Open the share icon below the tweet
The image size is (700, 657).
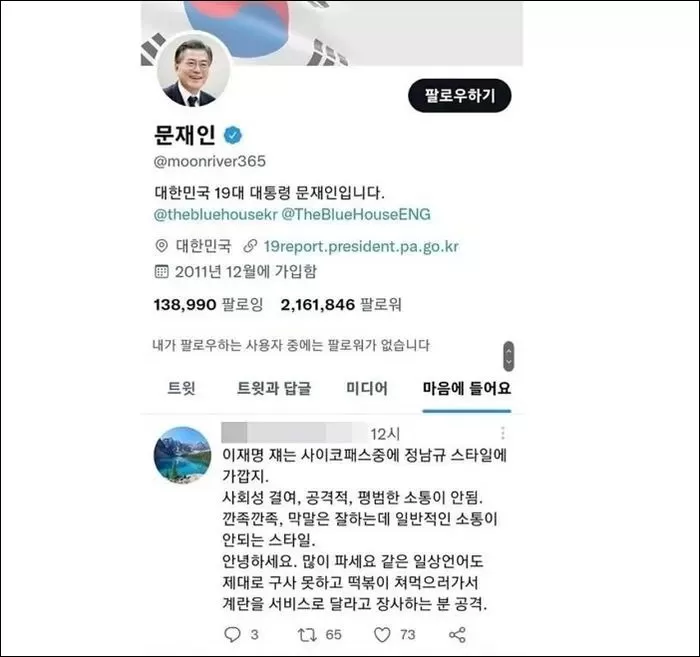[457, 634]
